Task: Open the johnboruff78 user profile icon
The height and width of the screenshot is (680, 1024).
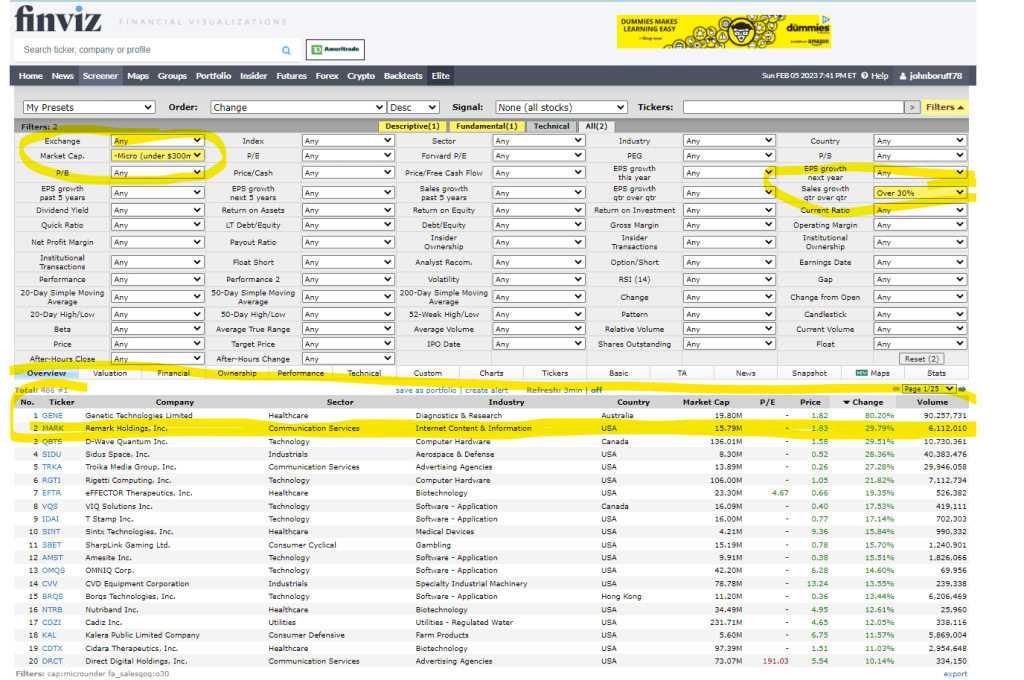Action: 902,76
